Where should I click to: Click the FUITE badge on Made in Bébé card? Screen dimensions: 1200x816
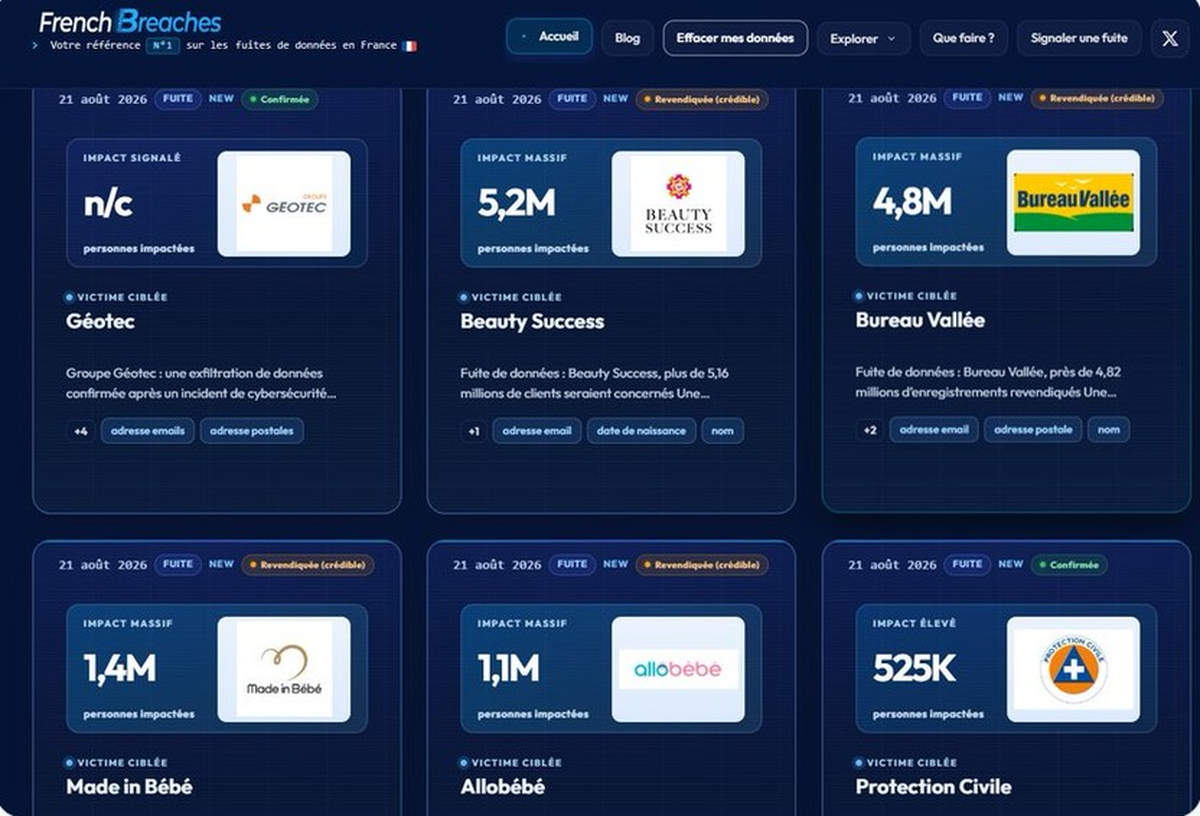pos(178,564)
